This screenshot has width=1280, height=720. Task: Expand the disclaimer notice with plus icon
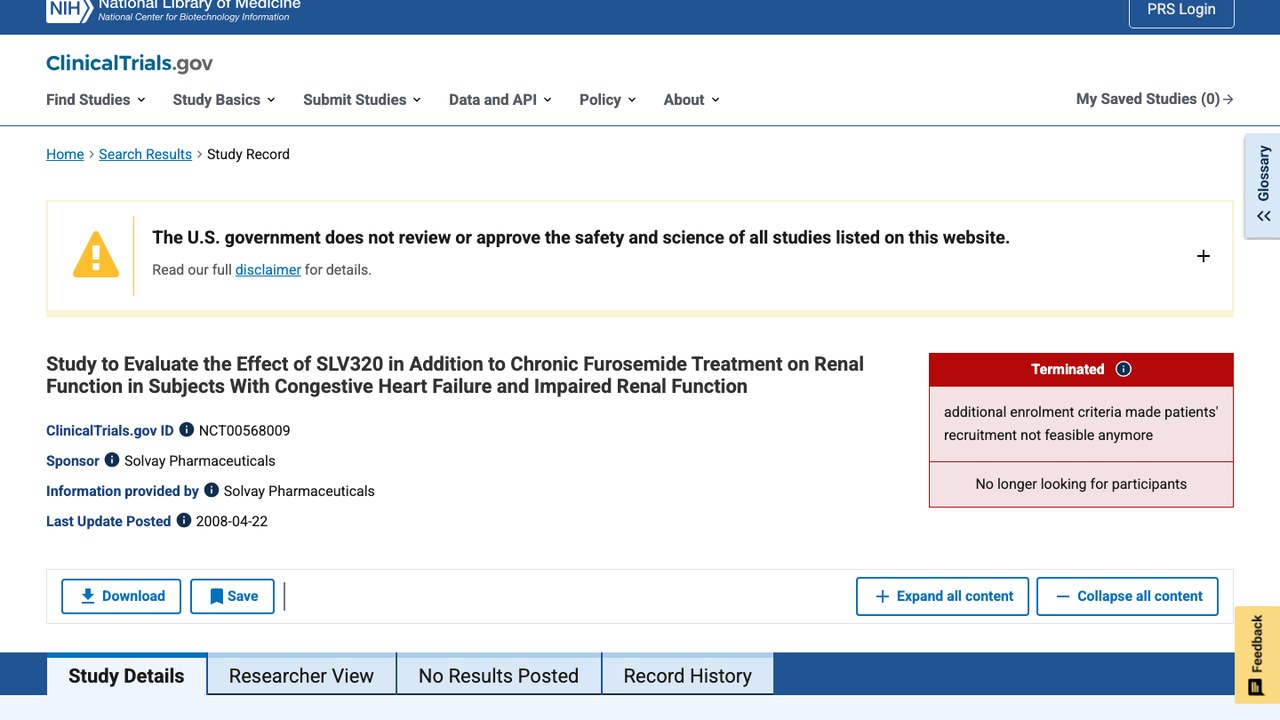1203,256
